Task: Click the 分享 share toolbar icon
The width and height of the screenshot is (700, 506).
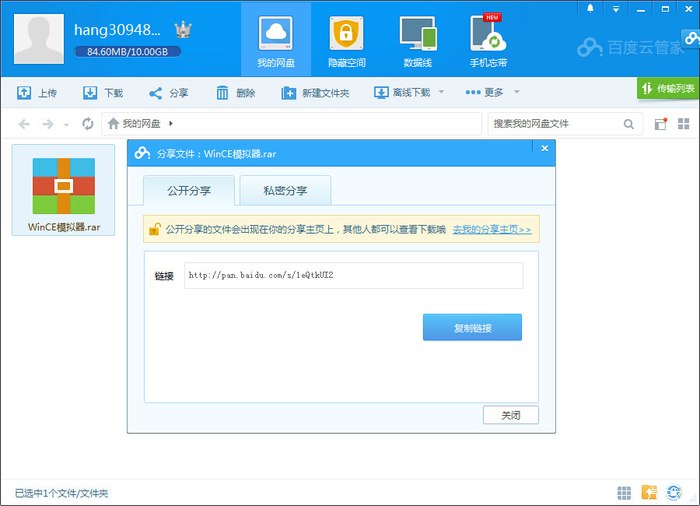Action: pos(156,93)
